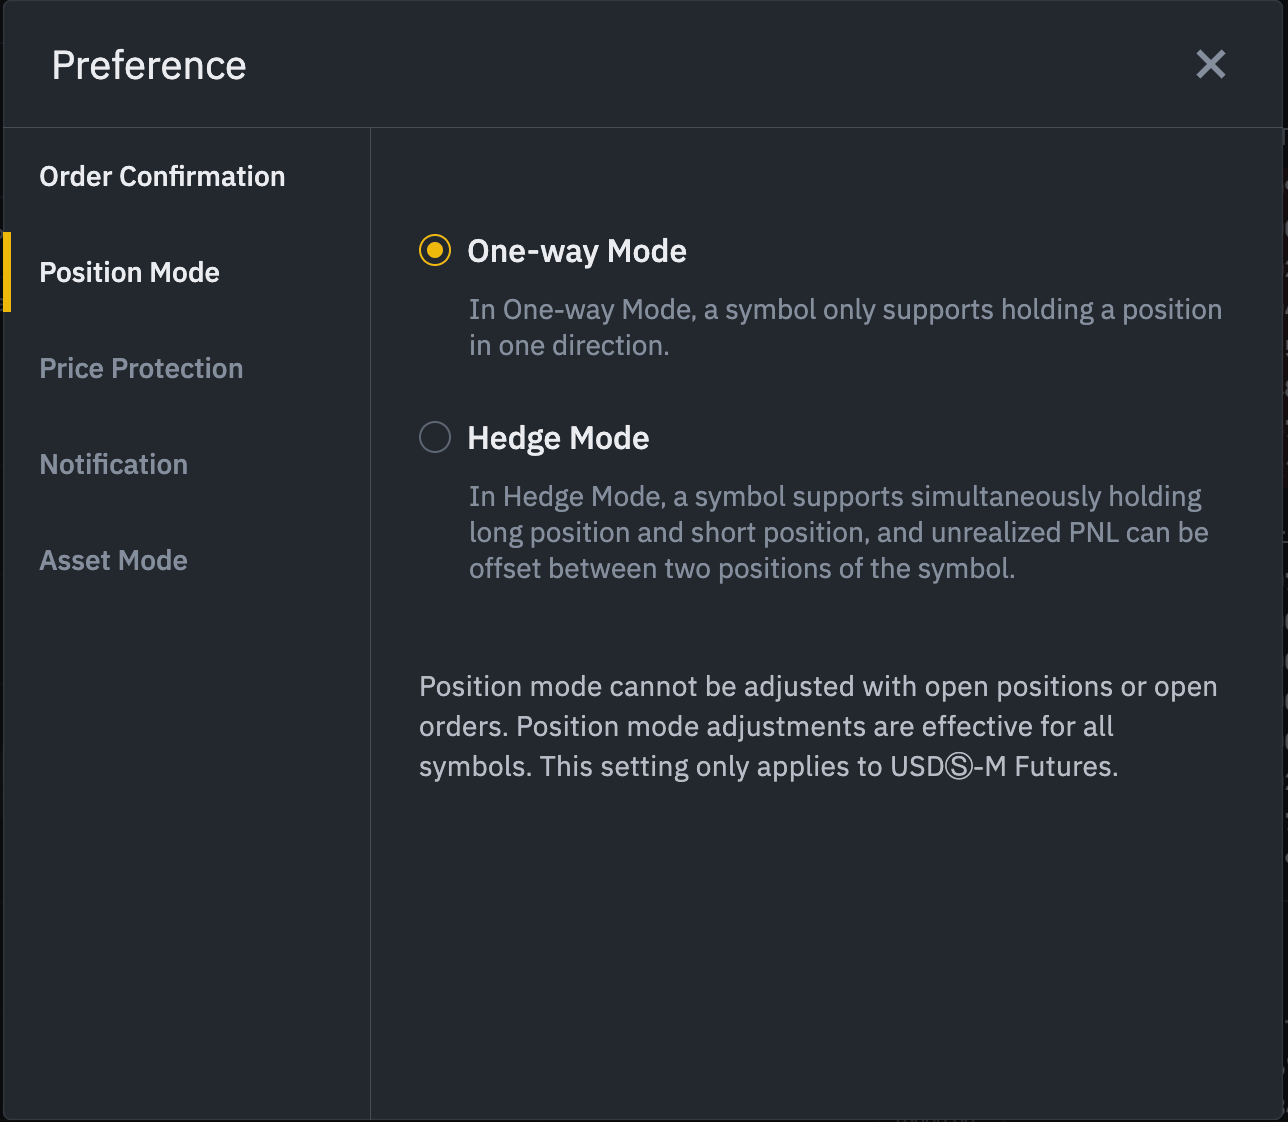Switch to the Asset Mode tab

(113, 561)
